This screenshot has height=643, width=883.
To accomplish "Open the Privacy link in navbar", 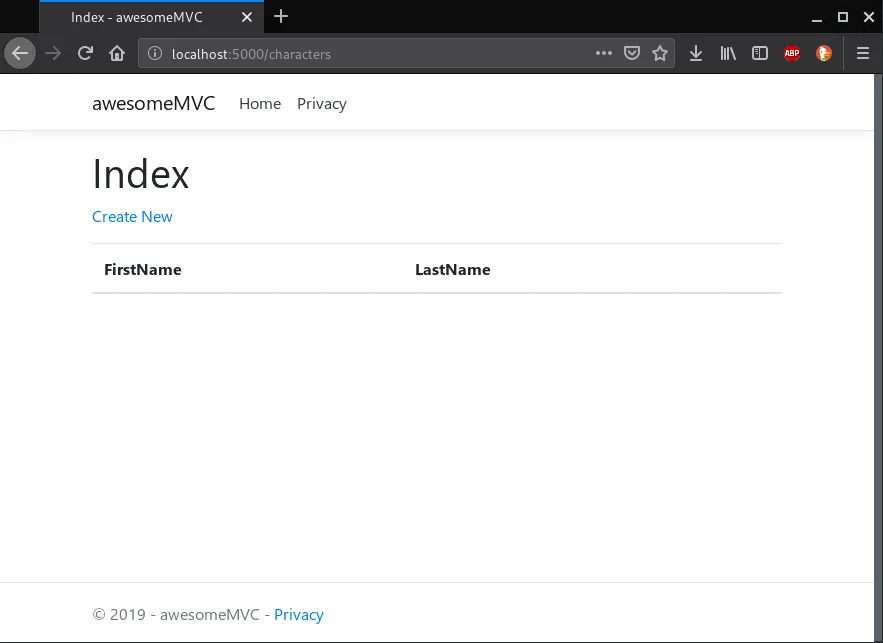I will [322, 104].
